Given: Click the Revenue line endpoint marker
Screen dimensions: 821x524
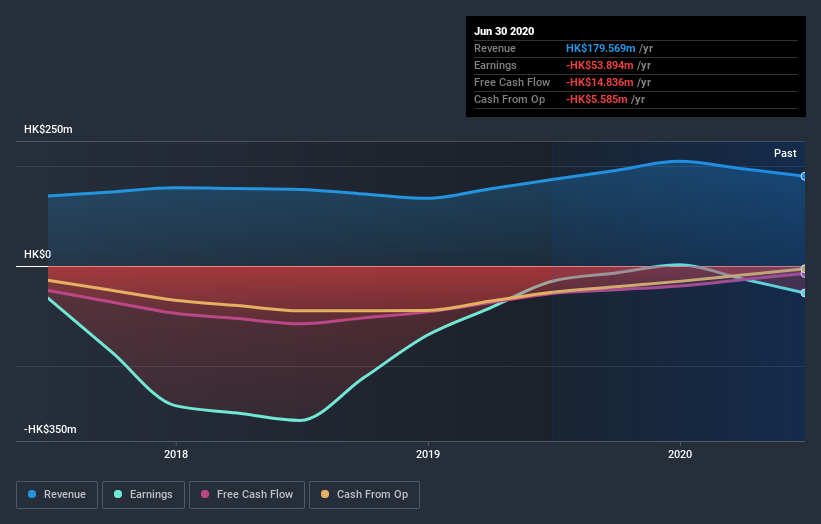Looking at the screenshot, I should pos(804,176).
